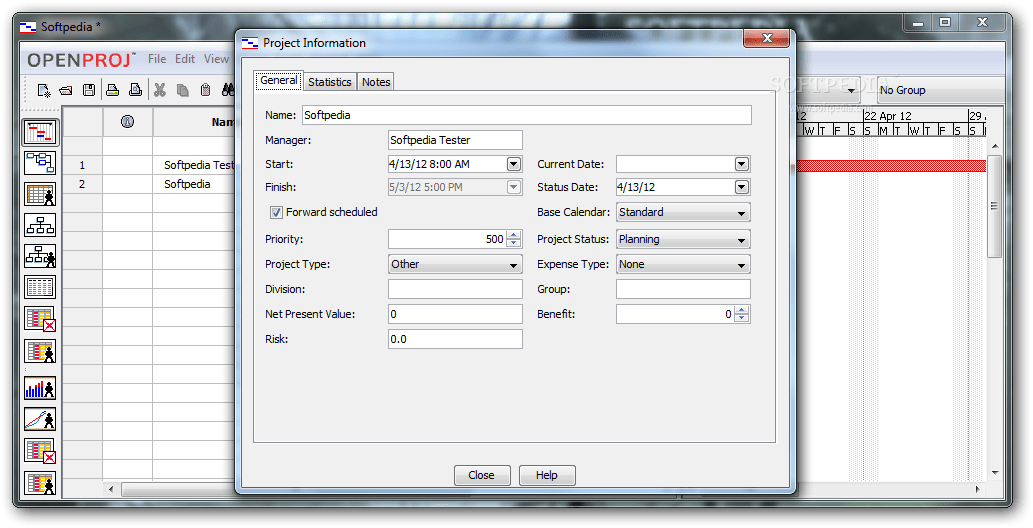Expand the Project Type combo box
The image size is (1033, 528).
[455, 264]
